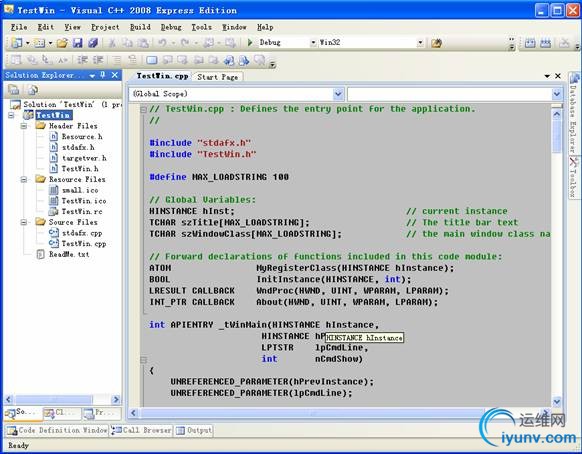582x454 pixels.
Task: Click the New Project toolbar icon
Action: tap(16, 43)
